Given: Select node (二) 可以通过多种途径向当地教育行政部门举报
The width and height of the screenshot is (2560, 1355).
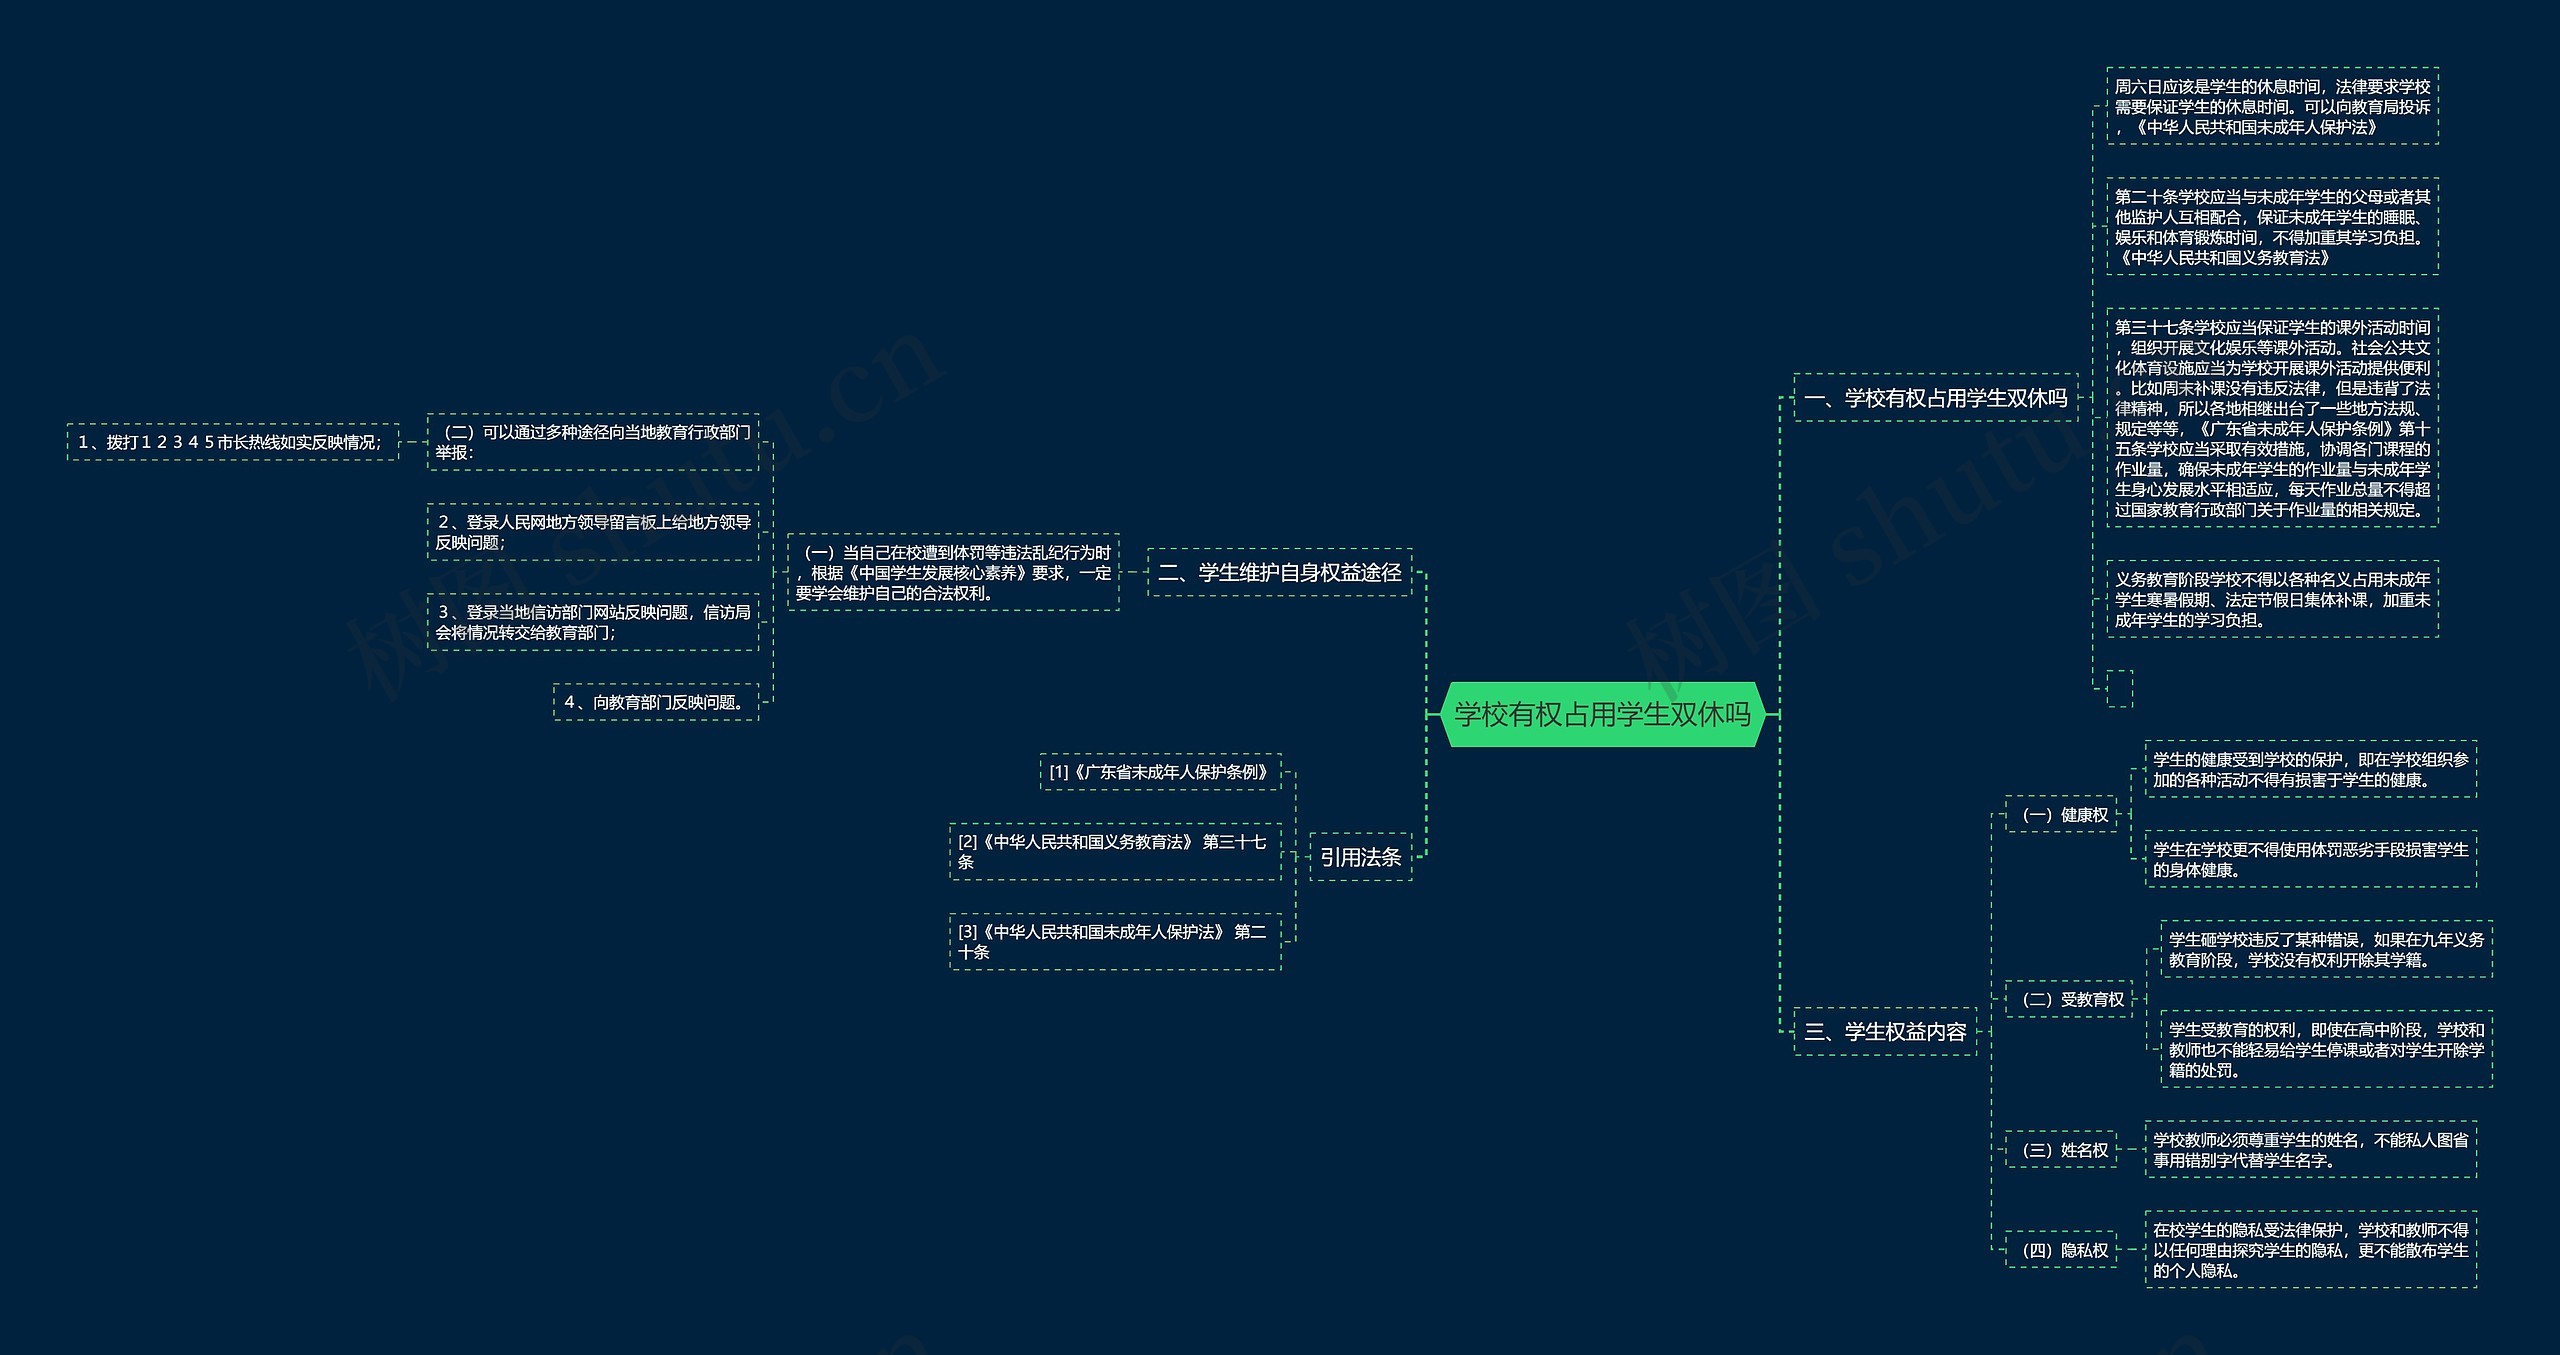Looking at the screenshot, I should click(593, 442).
